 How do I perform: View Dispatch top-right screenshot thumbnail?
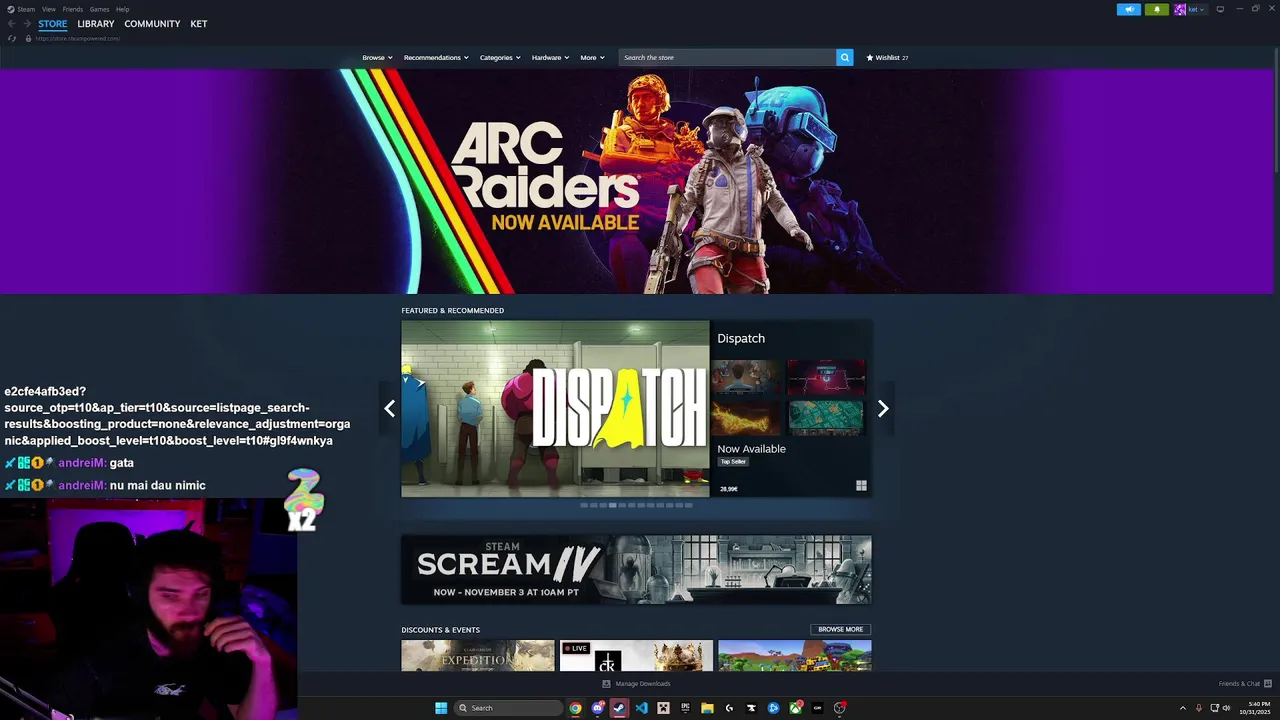pos(826,377)
